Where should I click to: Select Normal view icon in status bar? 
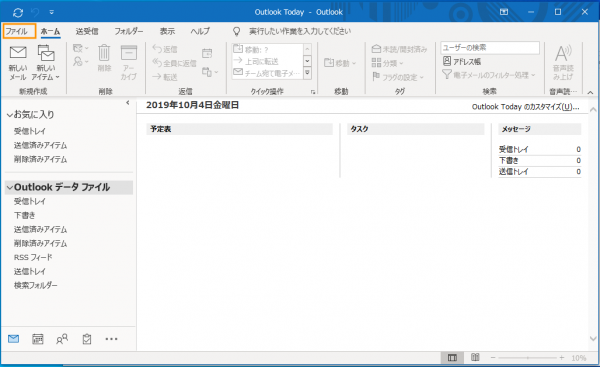(452, 358)
